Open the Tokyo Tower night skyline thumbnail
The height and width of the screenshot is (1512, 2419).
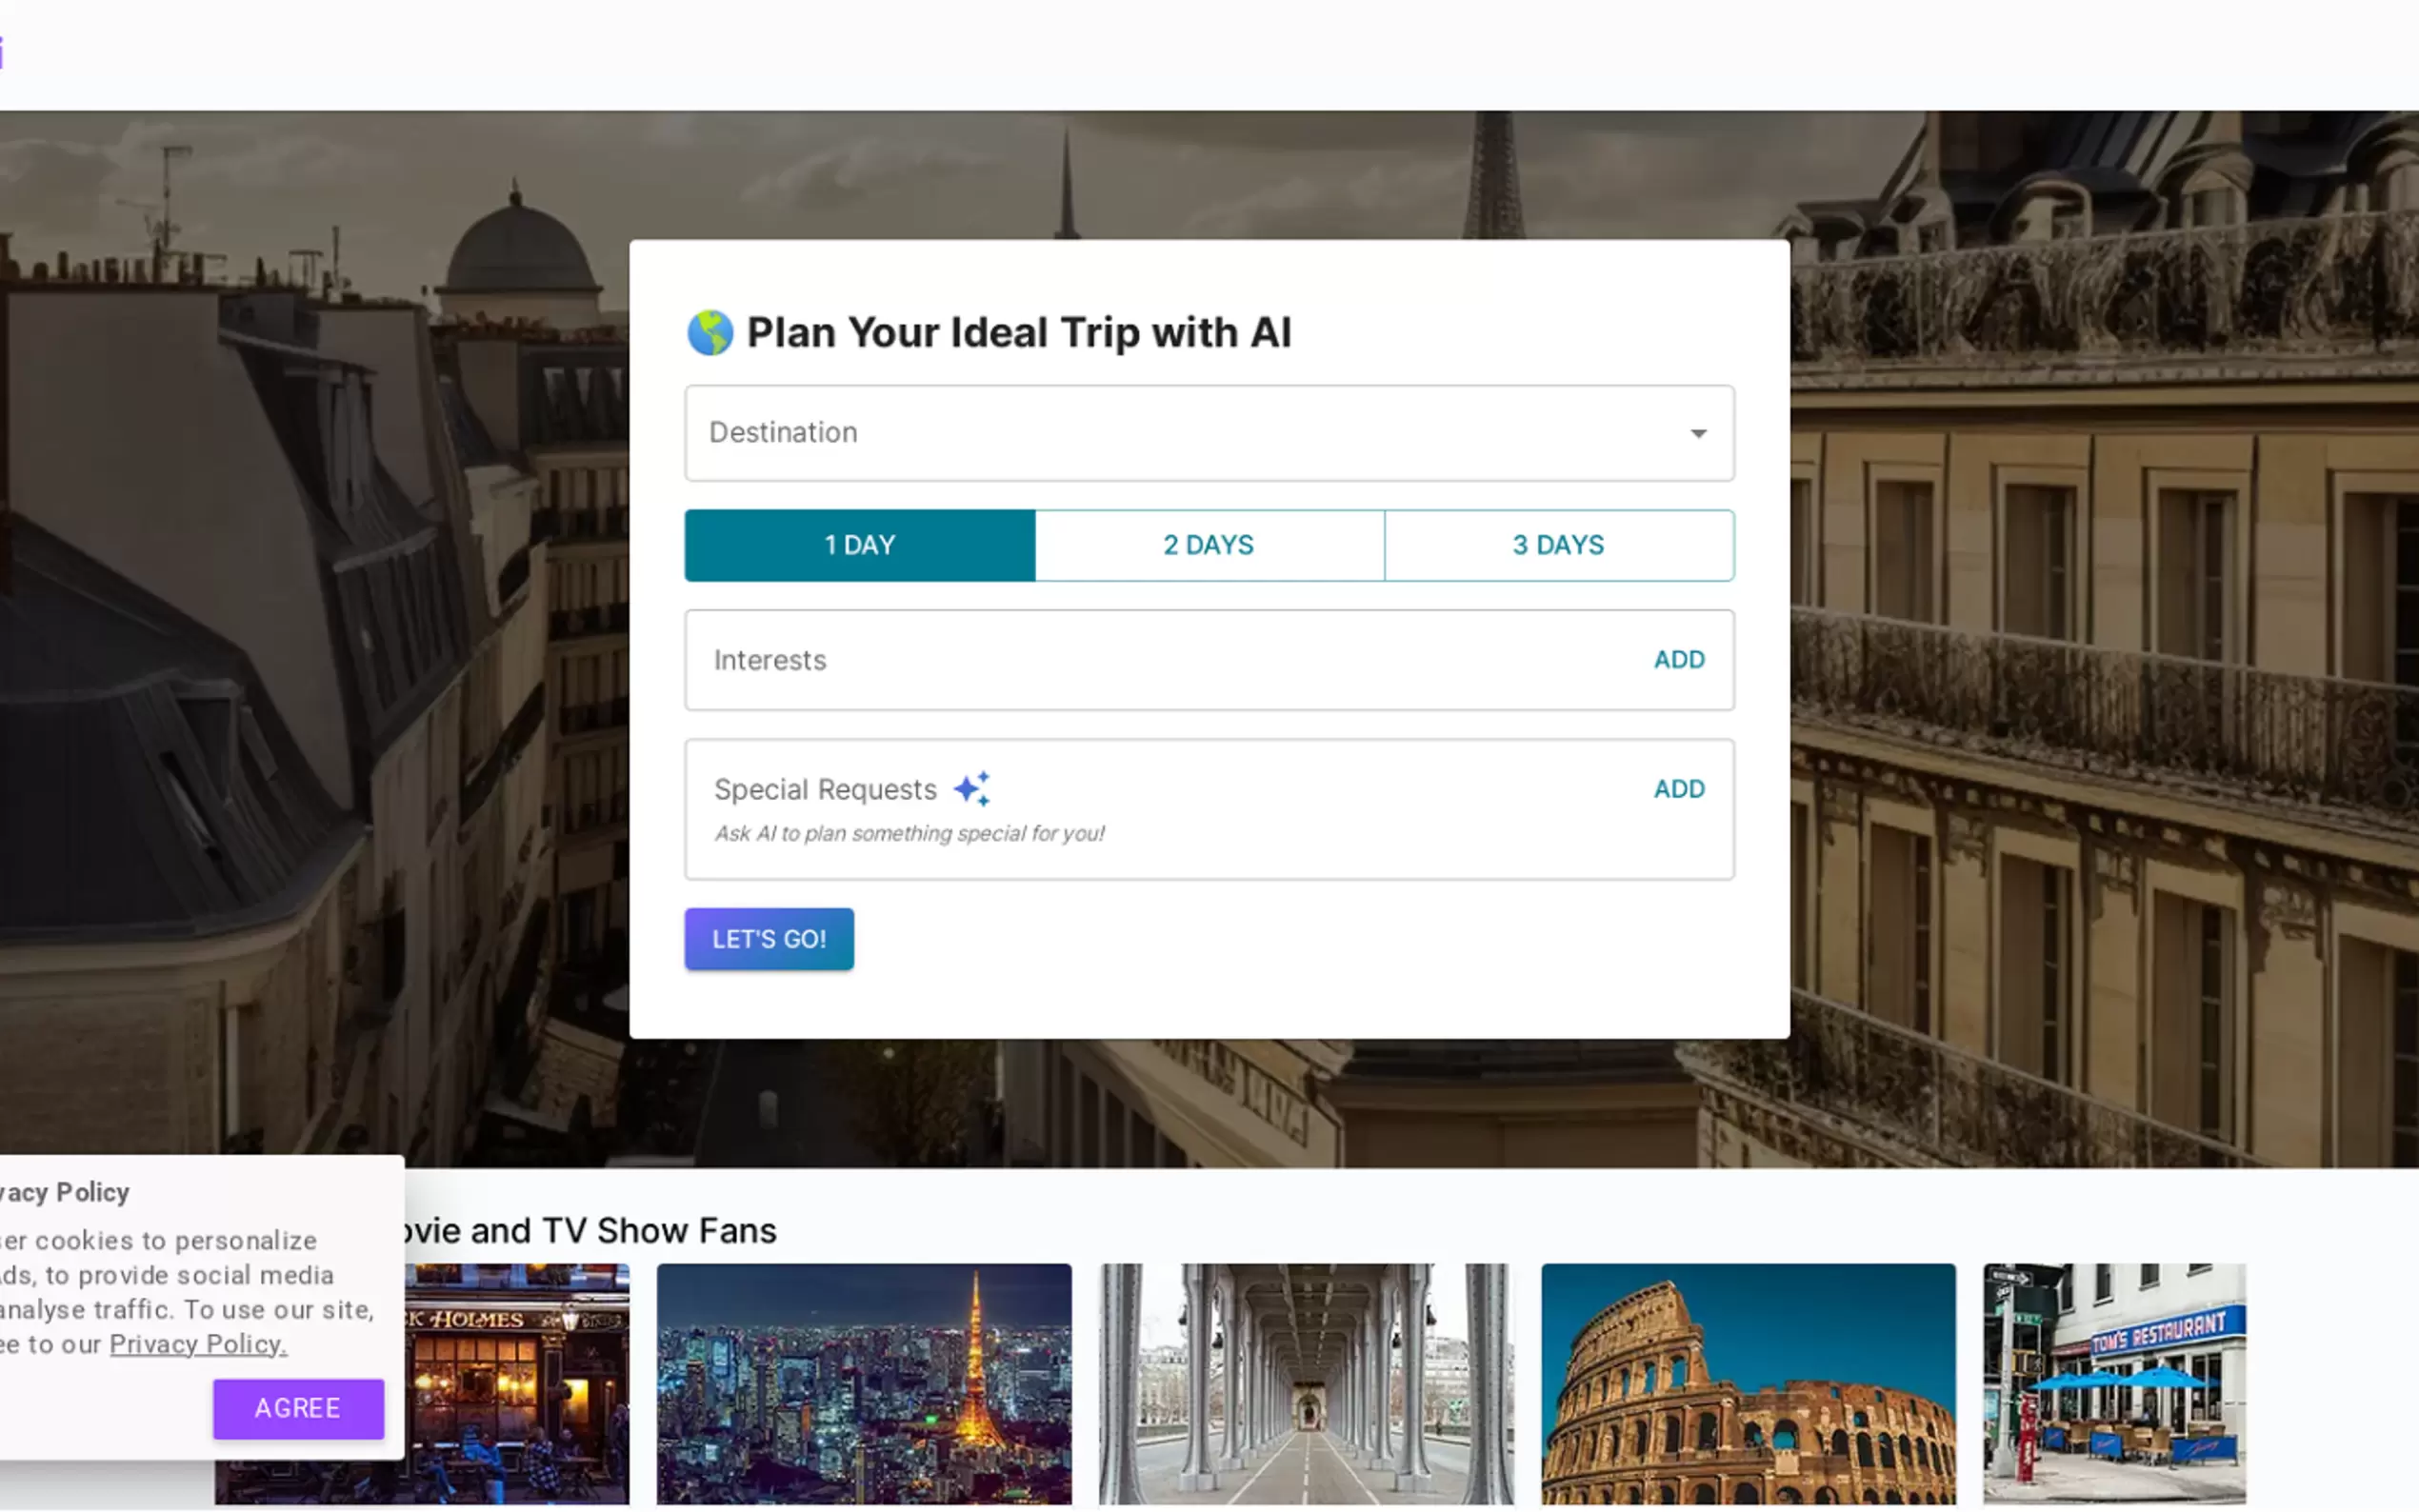tap(864, 1383)
